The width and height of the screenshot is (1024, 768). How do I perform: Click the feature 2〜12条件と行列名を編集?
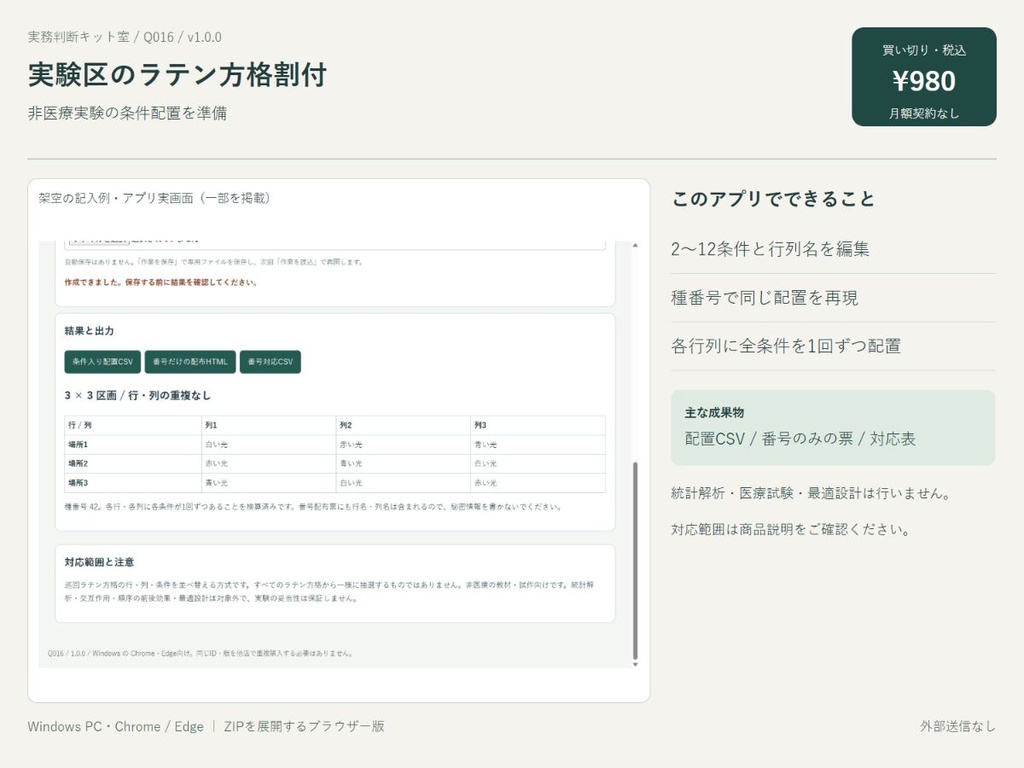point(770,249)
